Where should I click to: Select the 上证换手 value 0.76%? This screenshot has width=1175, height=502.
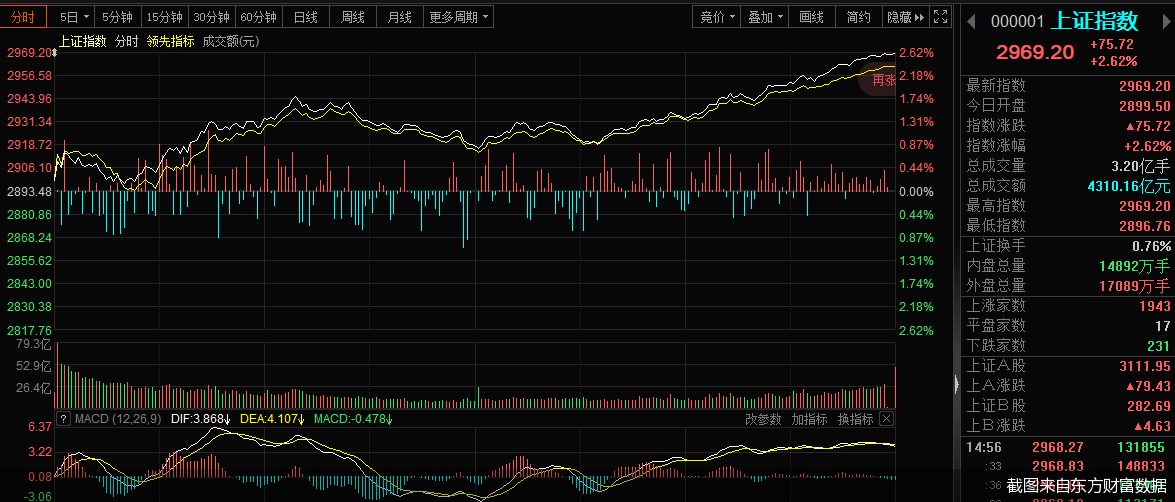click(1151, 246)
